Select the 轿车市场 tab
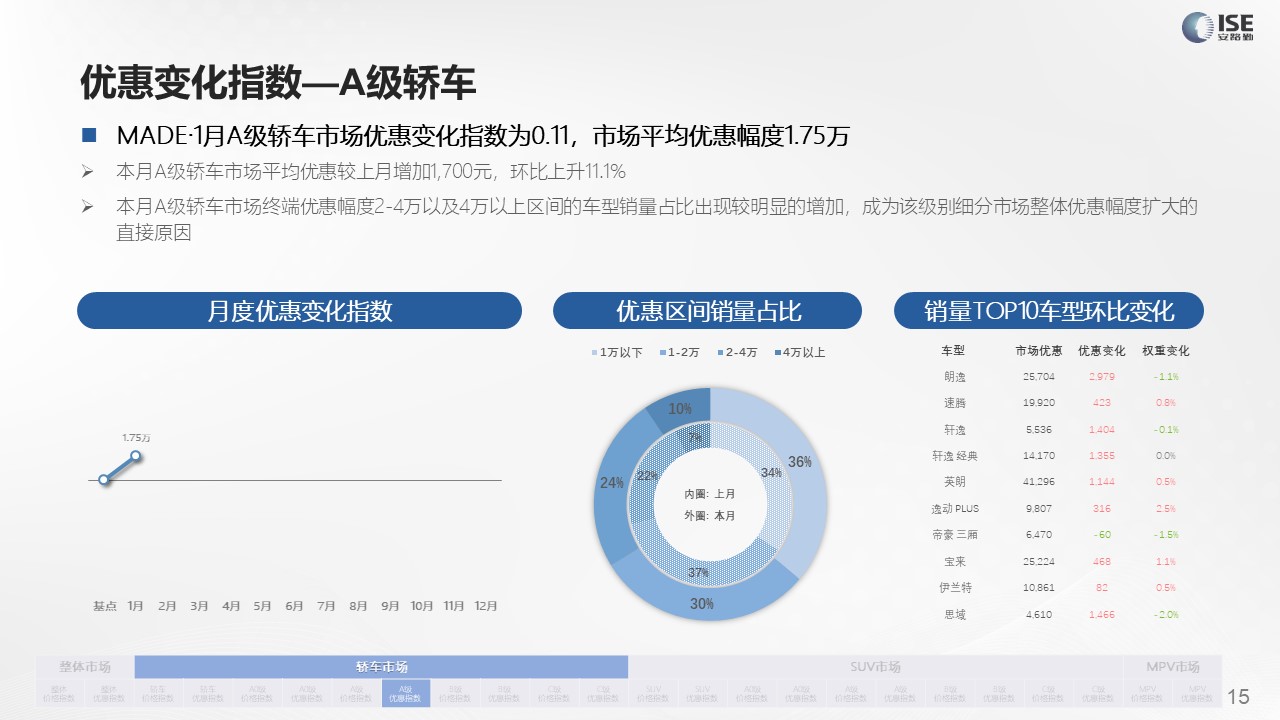 click(x=381, y=667)
